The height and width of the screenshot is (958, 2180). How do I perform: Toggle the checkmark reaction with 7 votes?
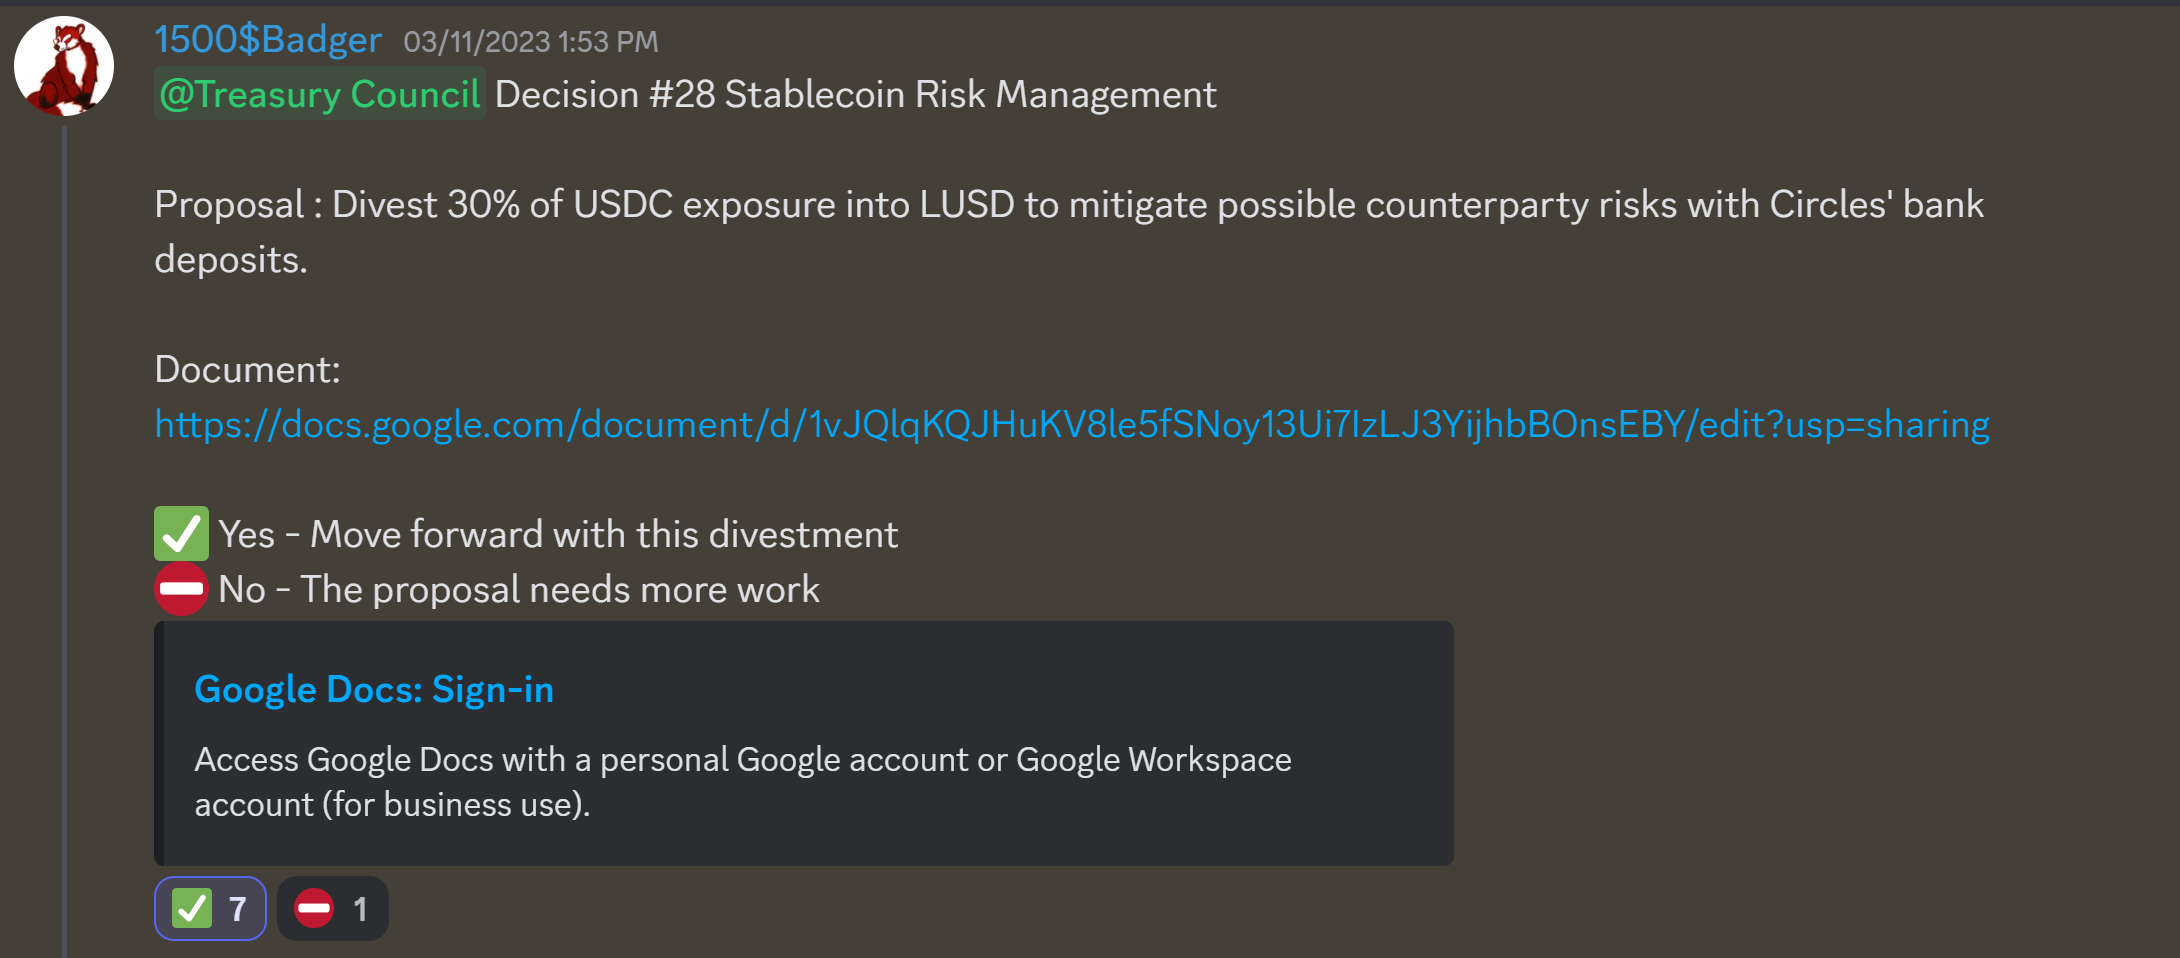pyautogui.click(x=210, y=909)
